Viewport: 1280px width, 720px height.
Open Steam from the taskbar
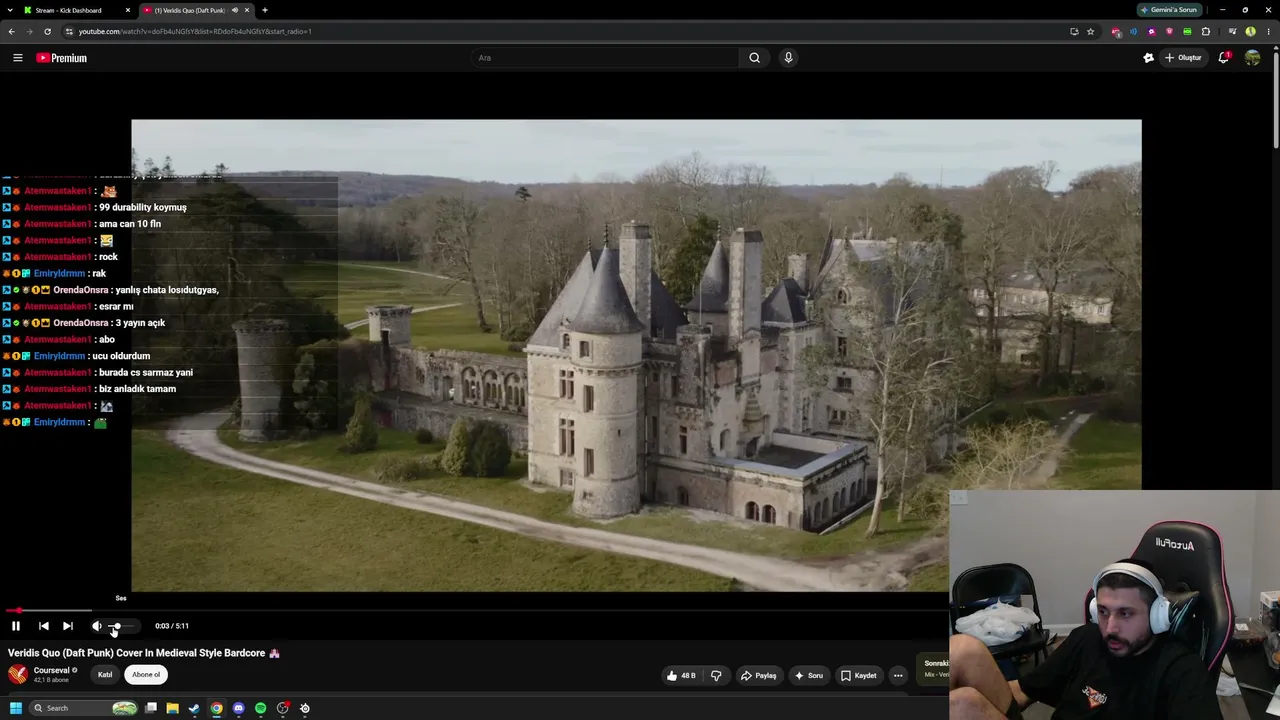pyautogui.click(x=194, y=708)
